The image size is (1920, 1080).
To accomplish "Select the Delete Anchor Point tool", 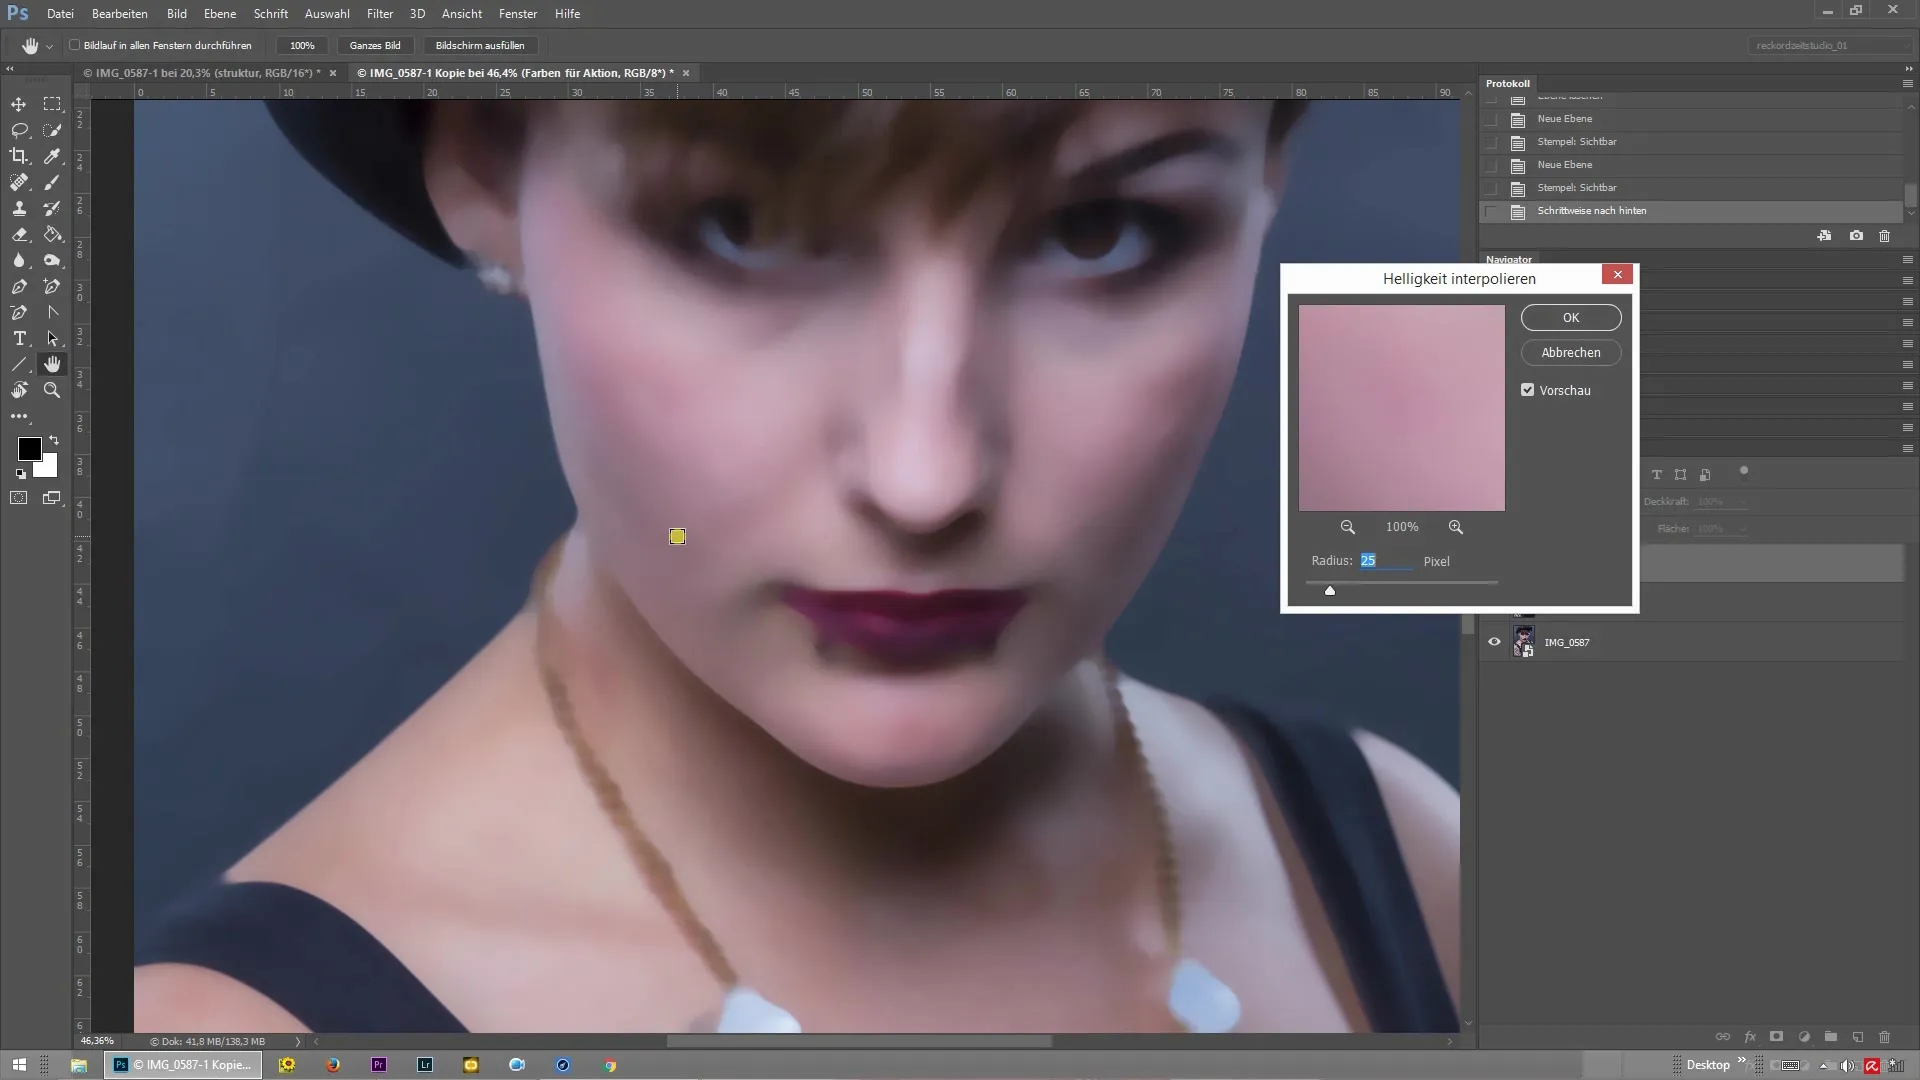I will coord(19,312).
